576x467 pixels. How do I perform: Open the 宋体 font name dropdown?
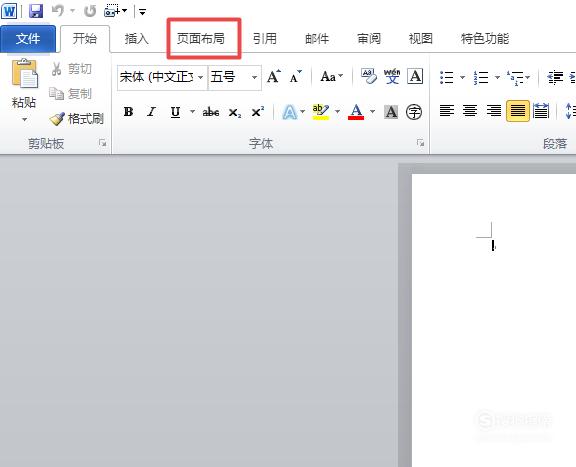[x=200, y=78]
